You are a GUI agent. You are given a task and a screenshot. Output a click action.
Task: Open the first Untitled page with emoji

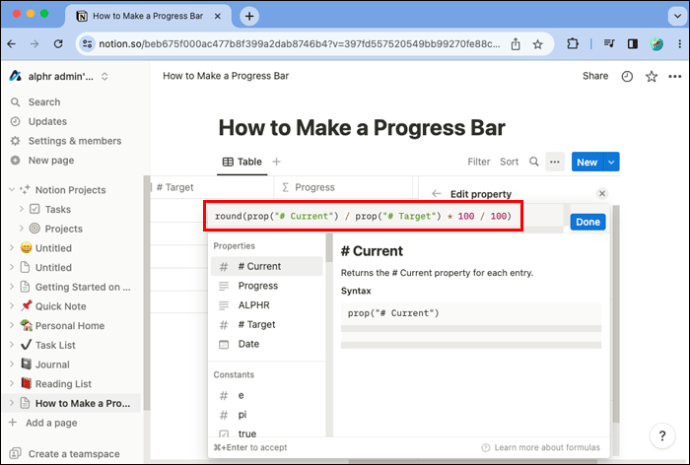(x=53, y=248)
